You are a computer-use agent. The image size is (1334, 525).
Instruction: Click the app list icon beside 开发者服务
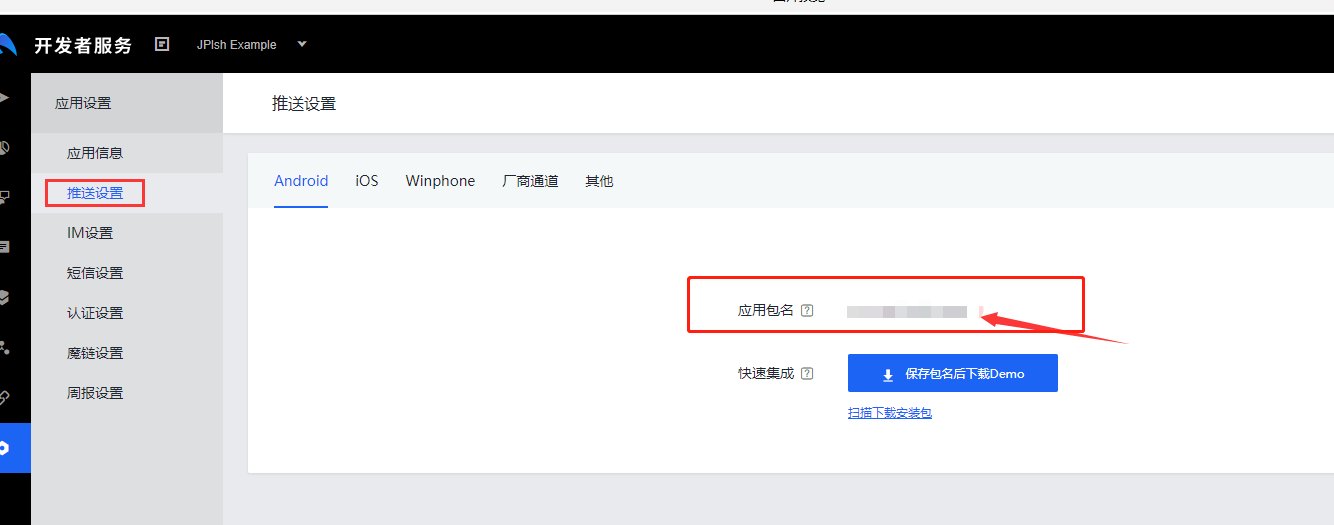click(x=162, y=44)
